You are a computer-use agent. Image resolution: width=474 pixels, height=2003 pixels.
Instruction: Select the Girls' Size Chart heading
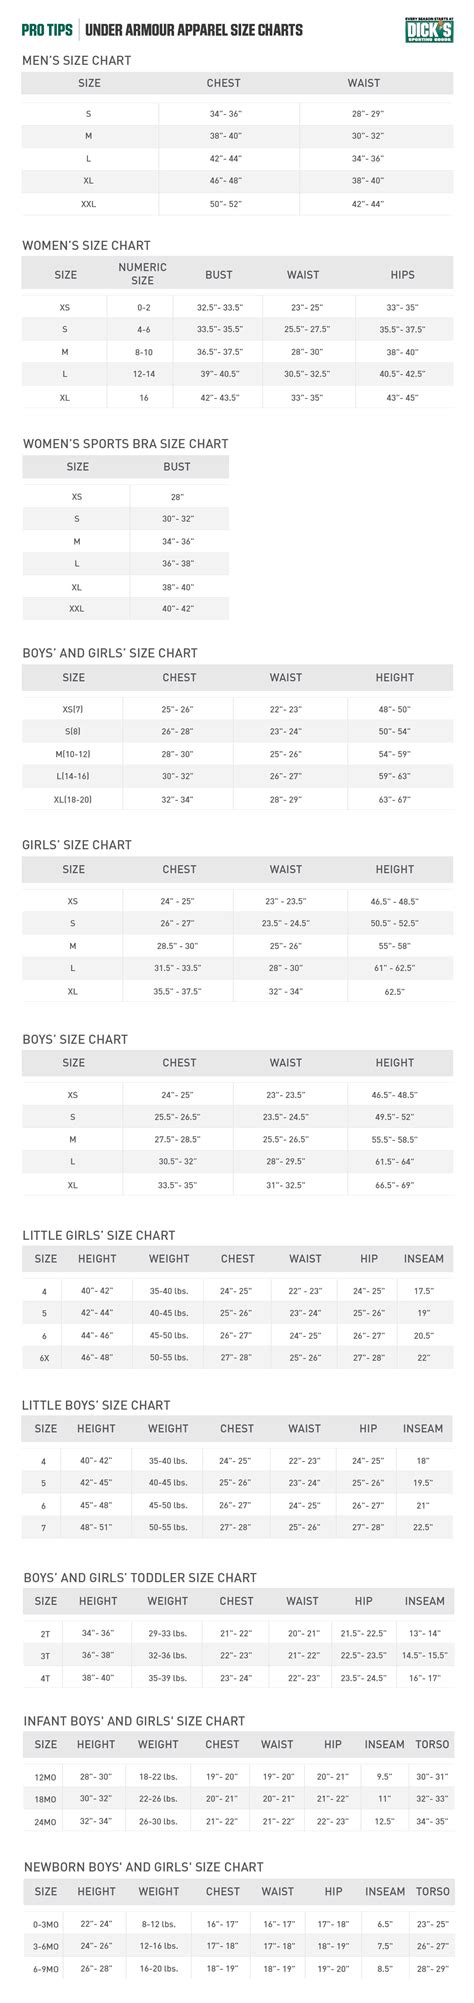77,845
